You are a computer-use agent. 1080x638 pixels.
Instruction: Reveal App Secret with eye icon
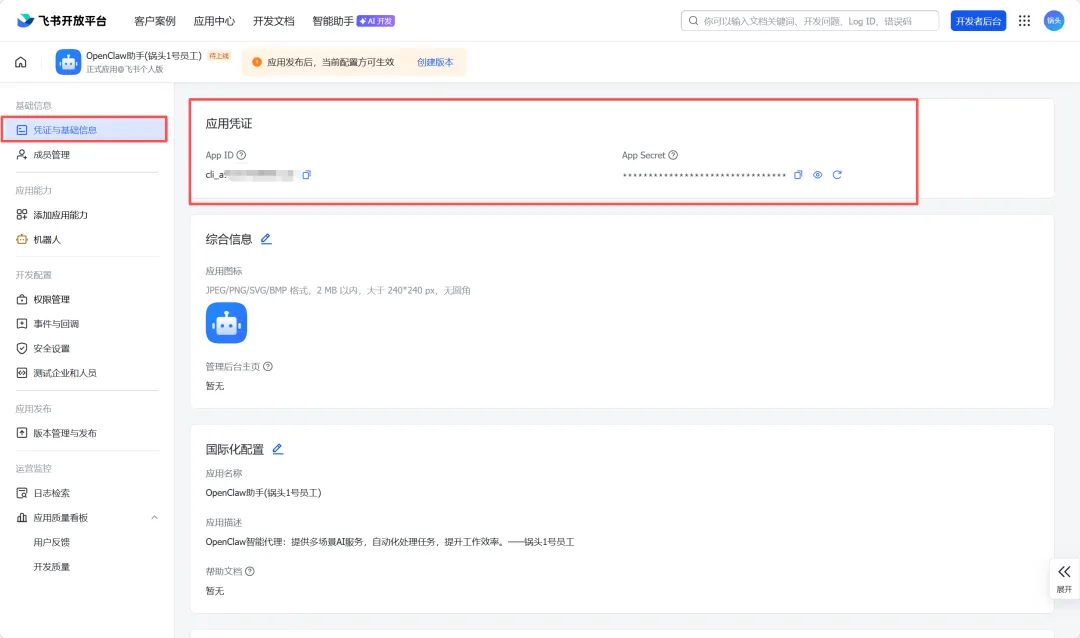818,175
